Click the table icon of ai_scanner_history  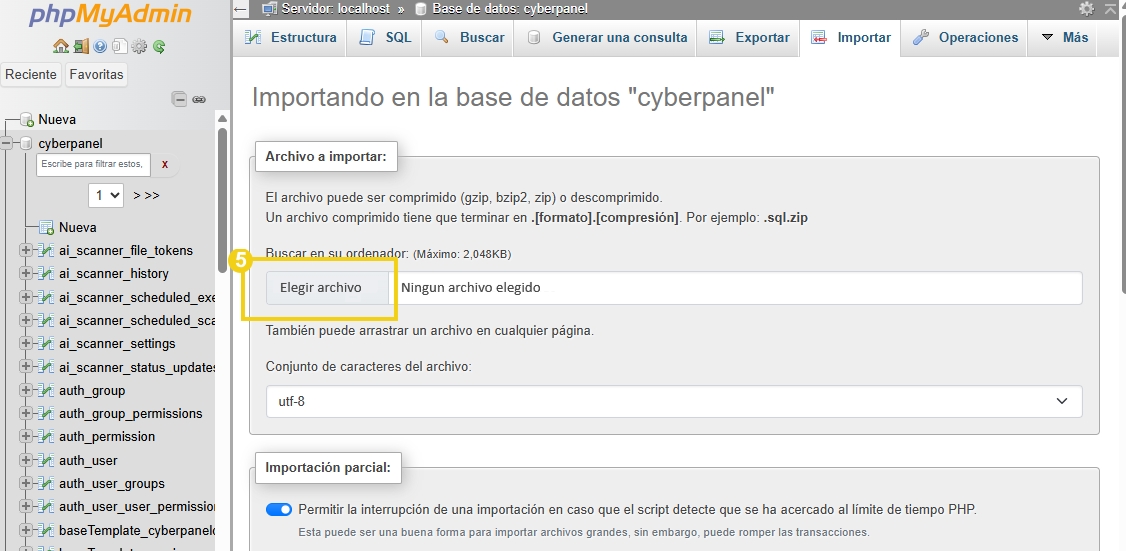[47, 274]
